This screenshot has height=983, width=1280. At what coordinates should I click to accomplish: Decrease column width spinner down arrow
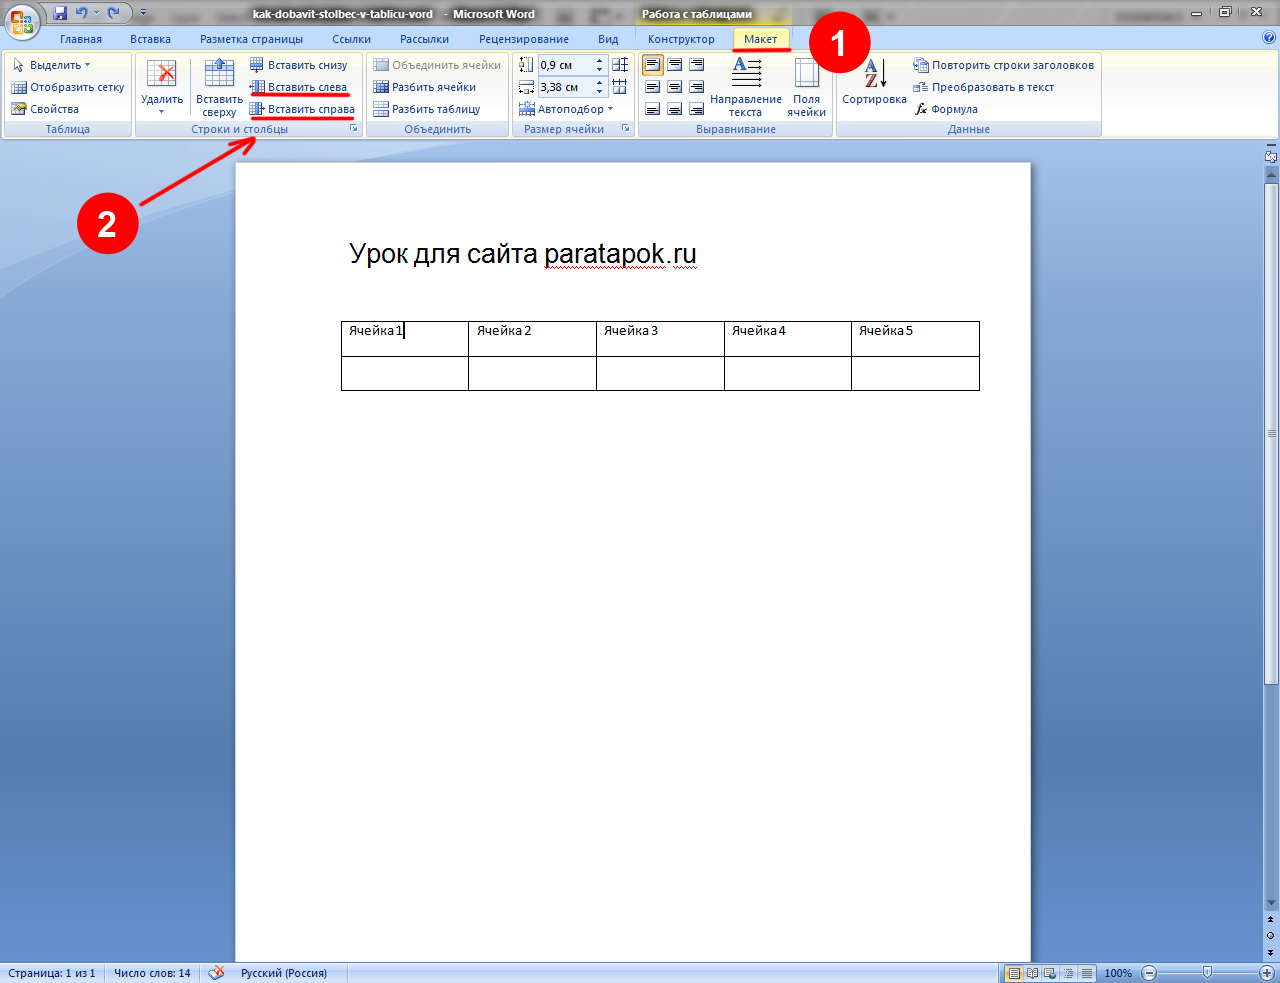(x=600, y=92)
